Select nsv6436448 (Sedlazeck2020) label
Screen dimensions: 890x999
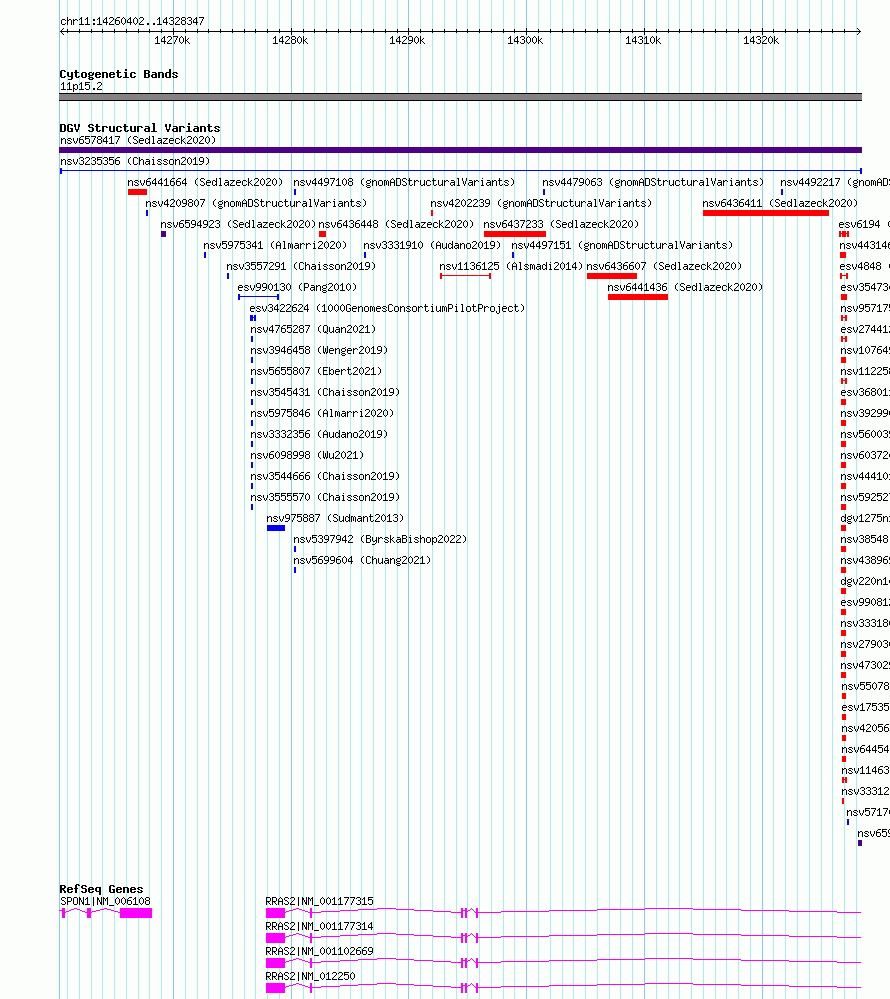click(396, 224)
